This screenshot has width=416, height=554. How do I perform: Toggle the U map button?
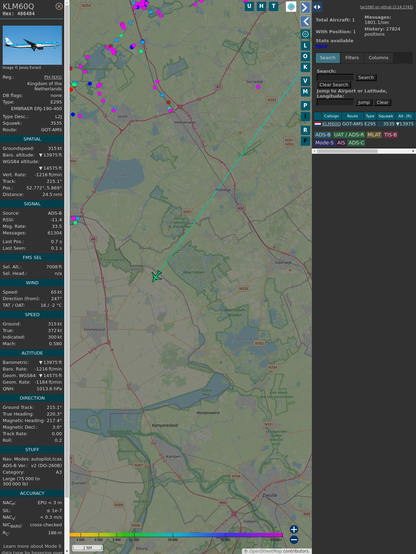click(x=249, y=6)
